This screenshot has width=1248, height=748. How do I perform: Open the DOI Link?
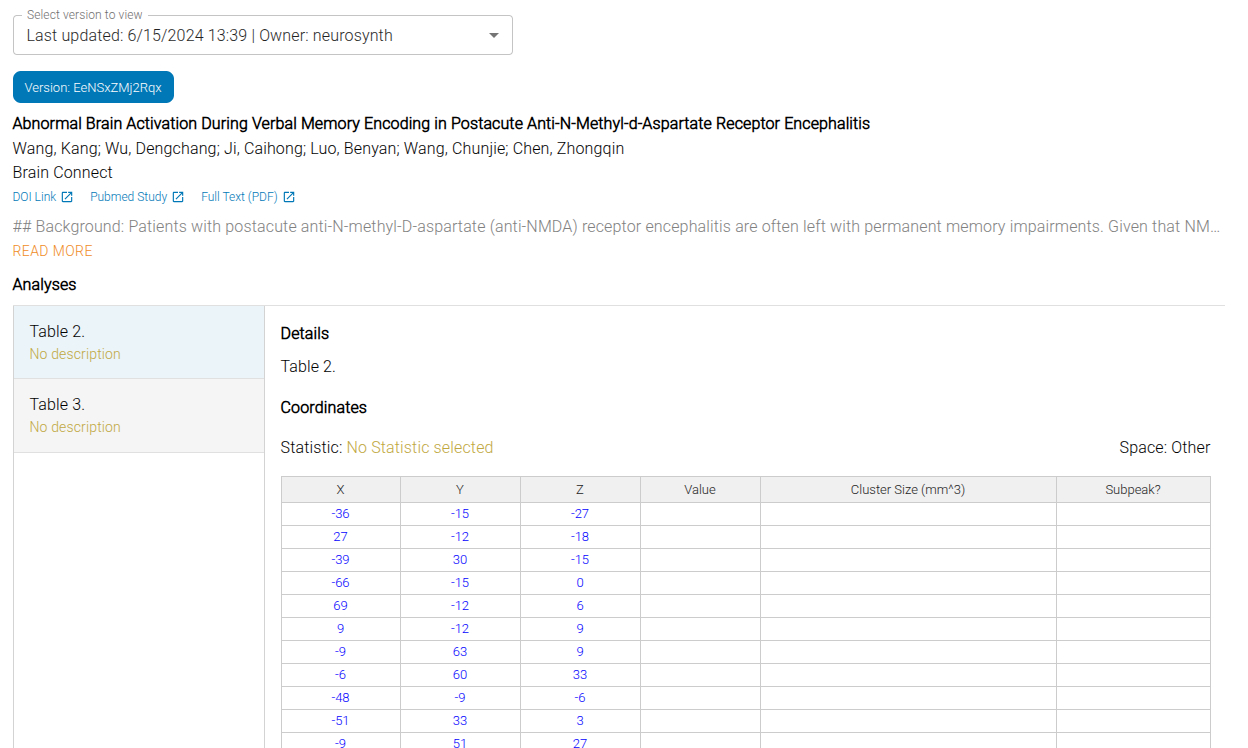click(34, 197)
